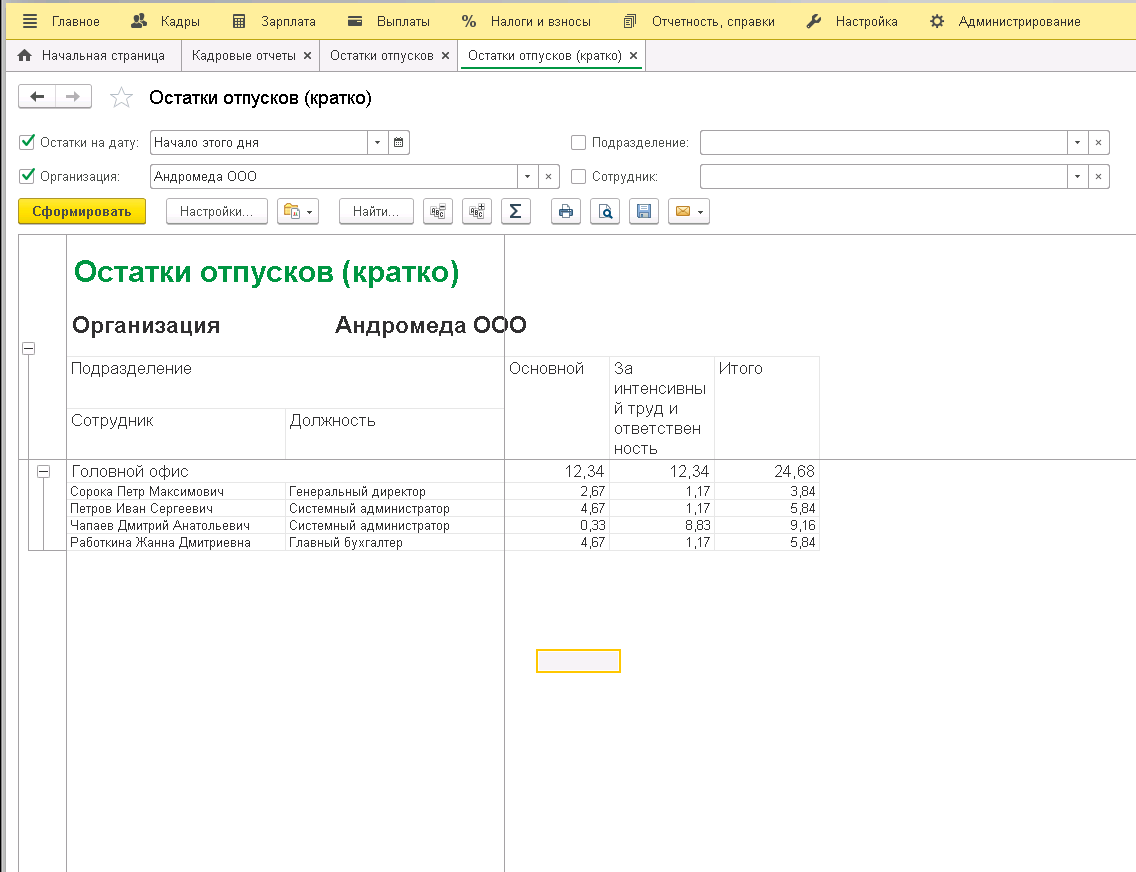Viewport: 1136px width, 872px height.
Task: Uncheck the 'Остатки на дату' checkbox
Action: (x=27, y=143)
